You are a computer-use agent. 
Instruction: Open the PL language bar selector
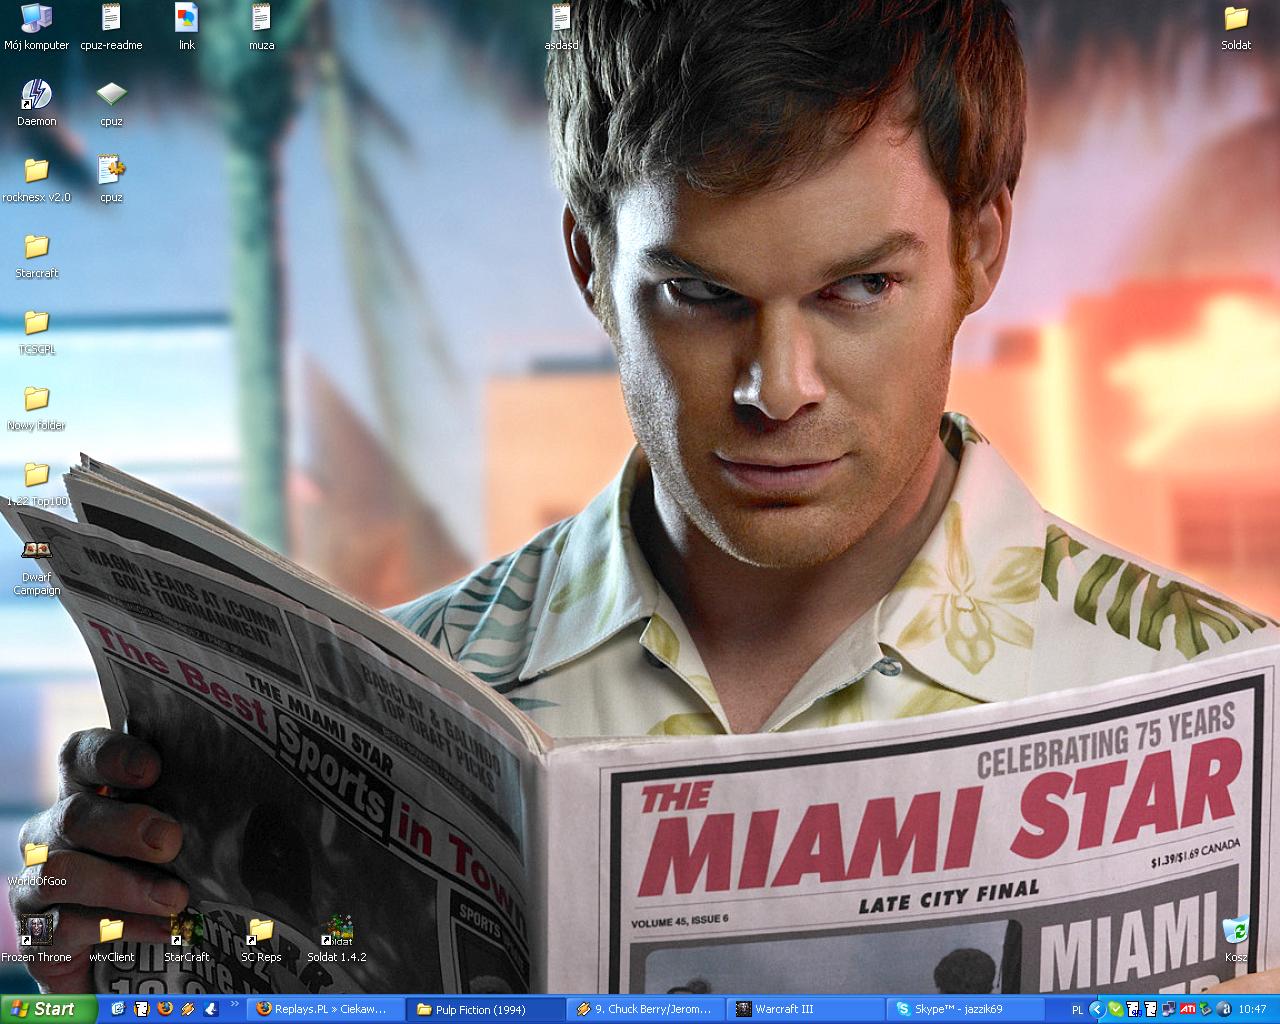1077,1009
